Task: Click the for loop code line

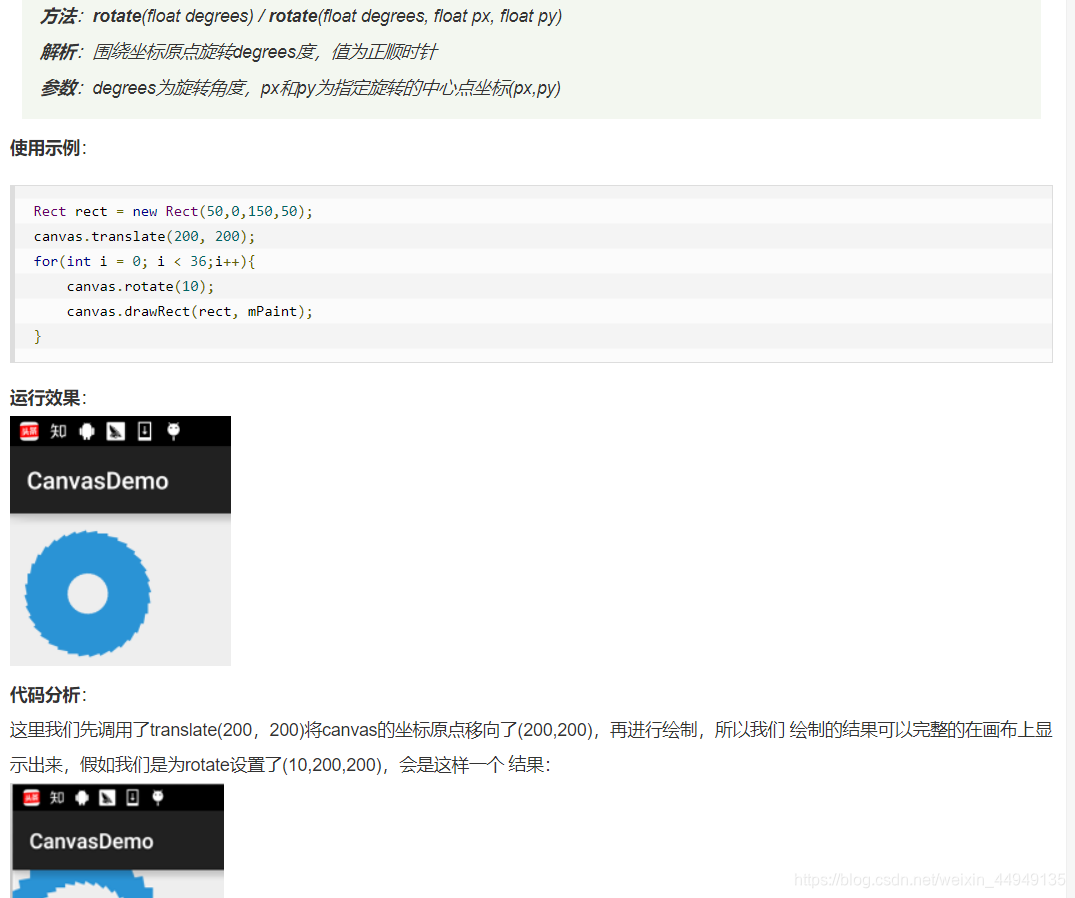Action: pyautogui.click(x=145, y=261)
